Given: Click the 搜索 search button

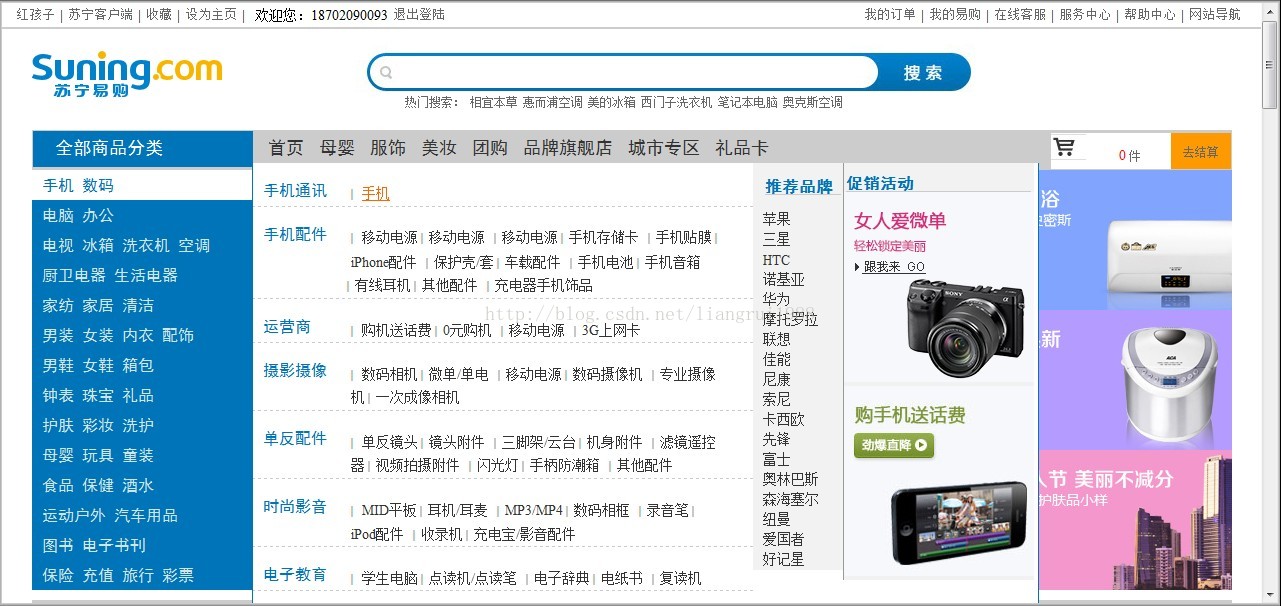Looking at the screenshot, I should coord(923,73).
